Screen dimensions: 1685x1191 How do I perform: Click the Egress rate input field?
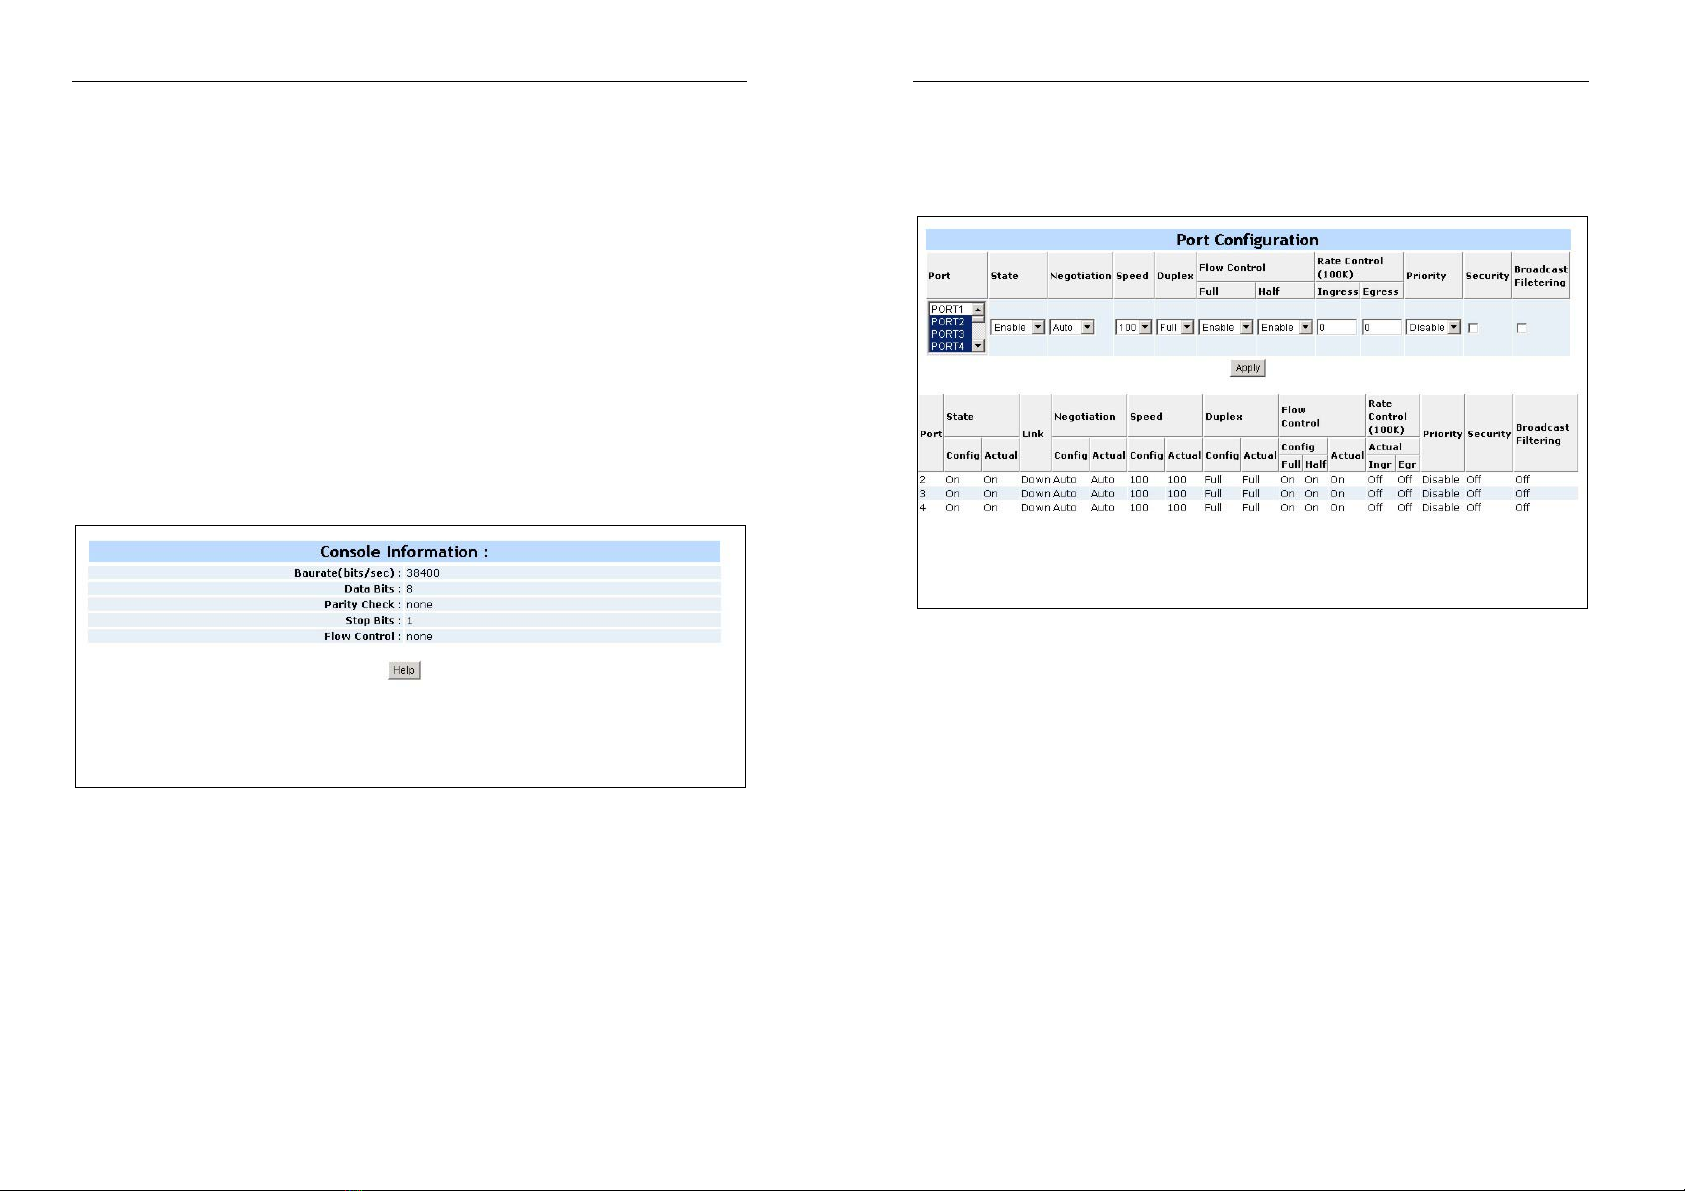[x=1381, y=328]
